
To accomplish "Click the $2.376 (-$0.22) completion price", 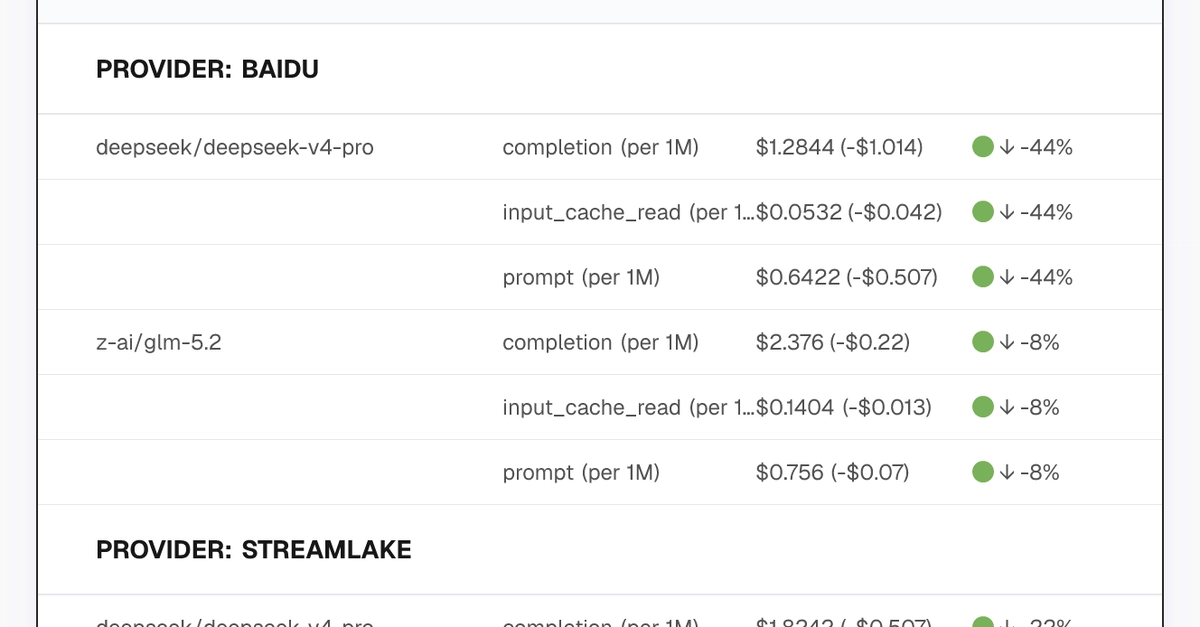I will click(833, 342).
